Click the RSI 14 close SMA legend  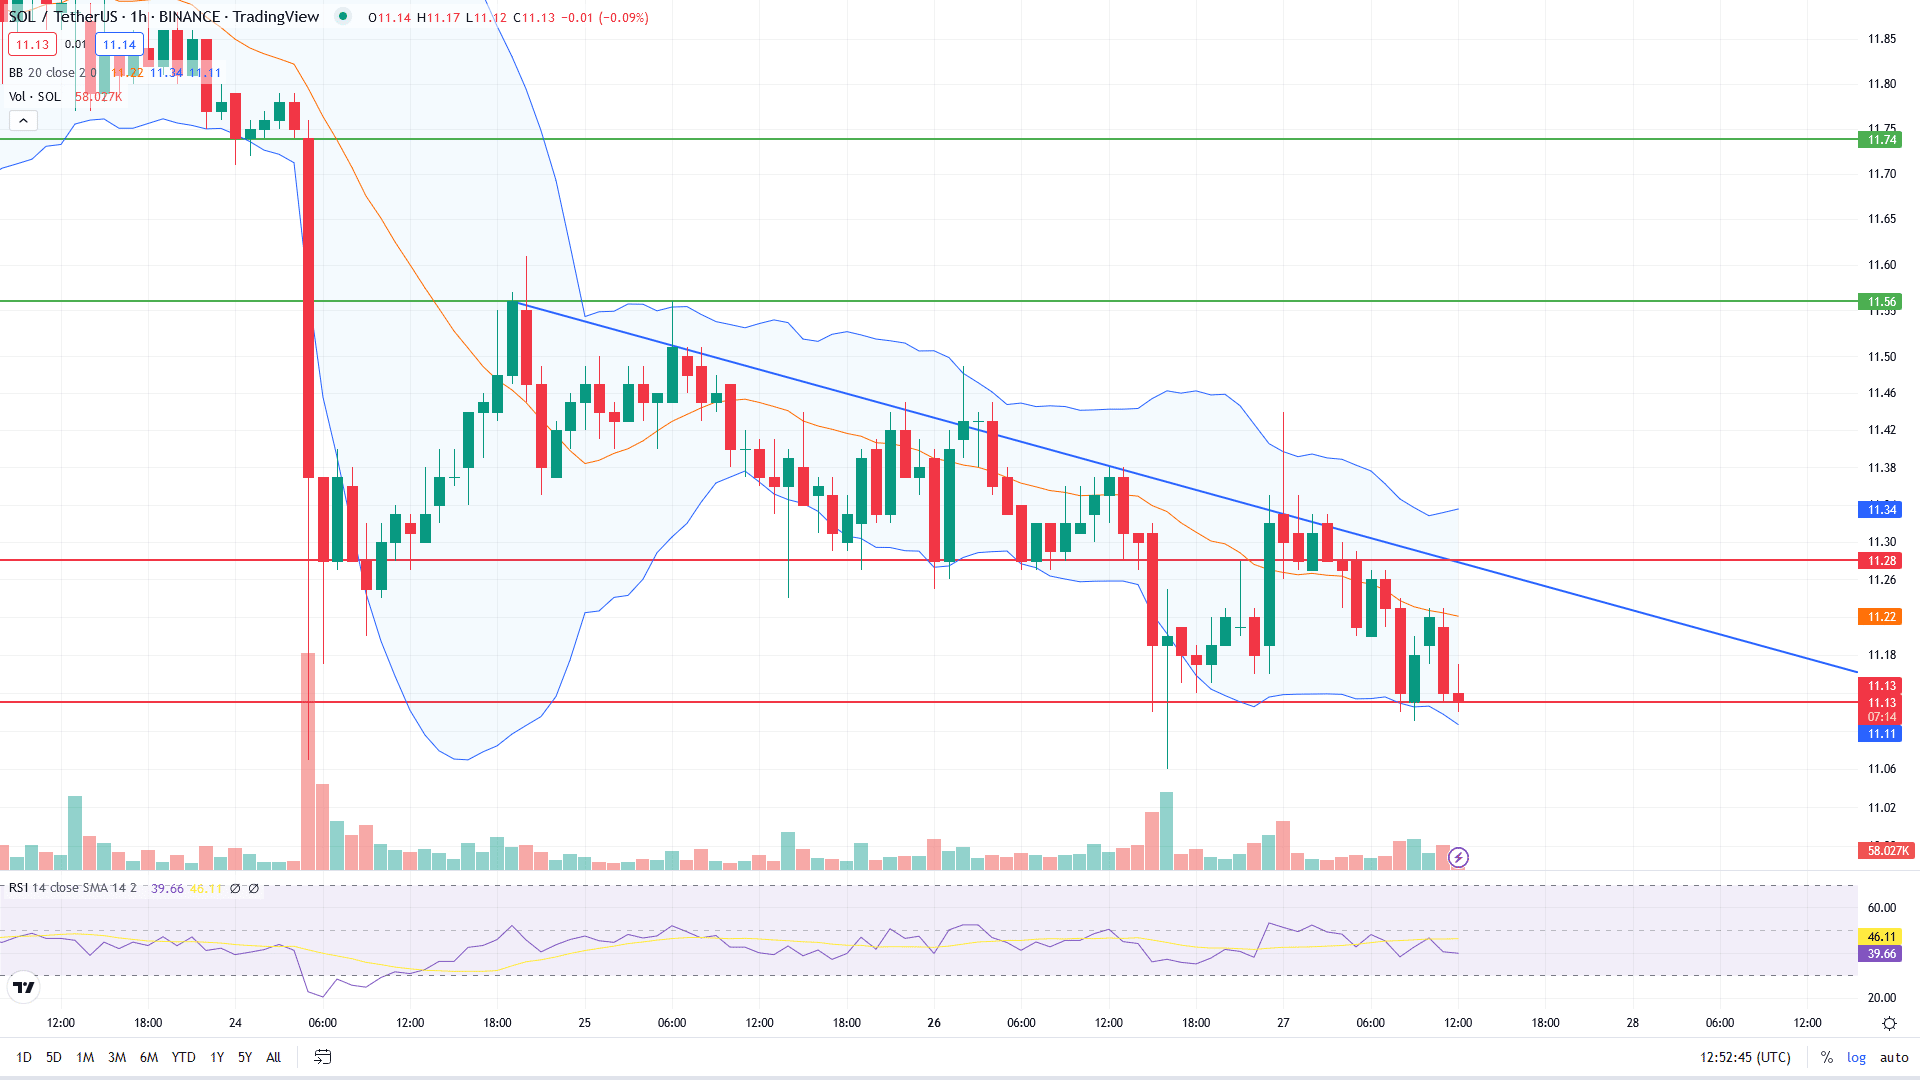tap(73, 888)
